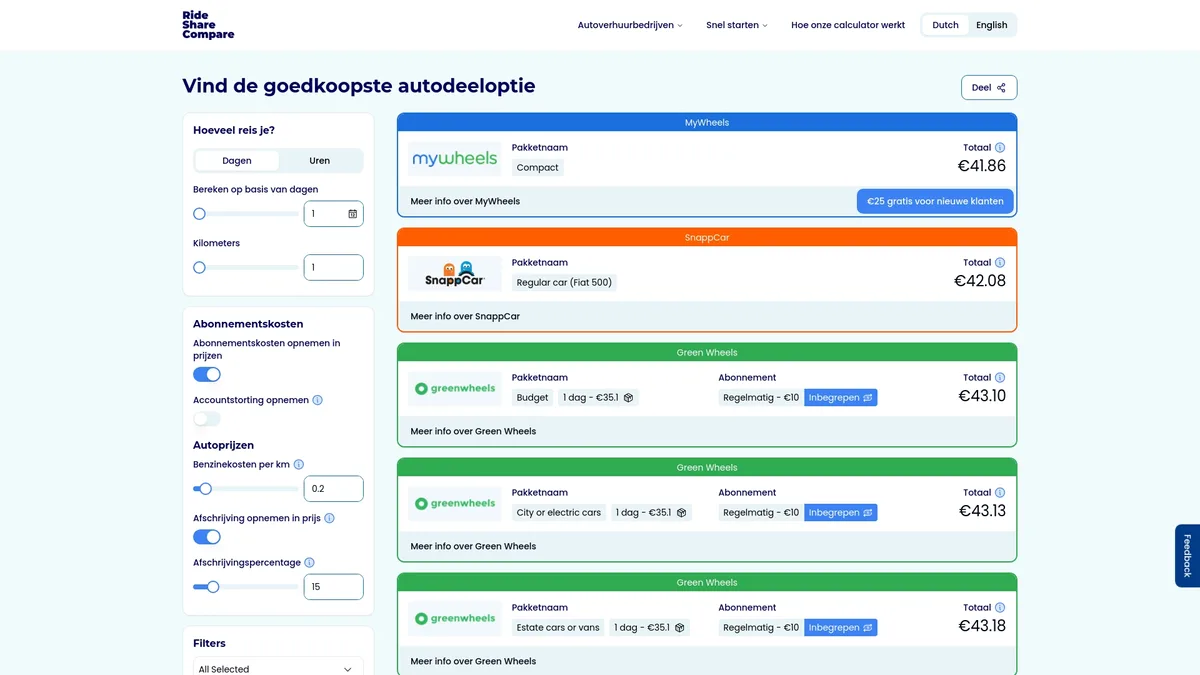The image size is (1200, 675).
Task: Click the Budget package tag
Action: pos(533,398)
